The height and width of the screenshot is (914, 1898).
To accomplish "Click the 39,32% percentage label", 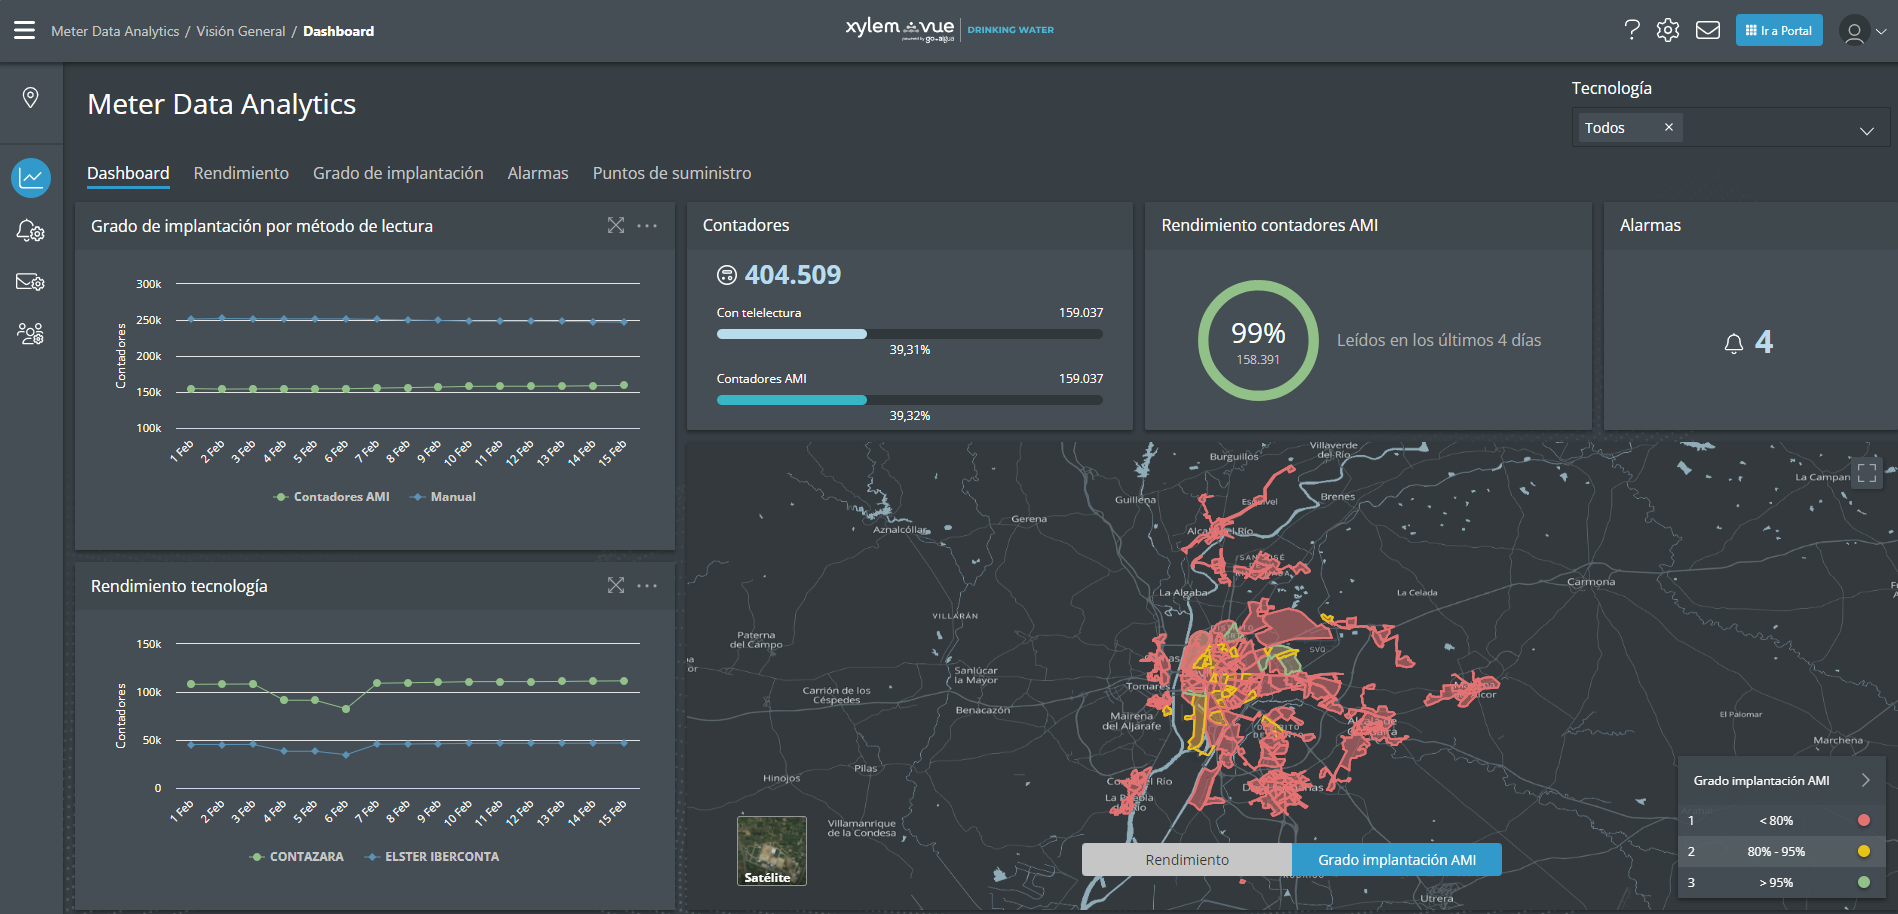I will pyautogui.click(x=910, y=416).
